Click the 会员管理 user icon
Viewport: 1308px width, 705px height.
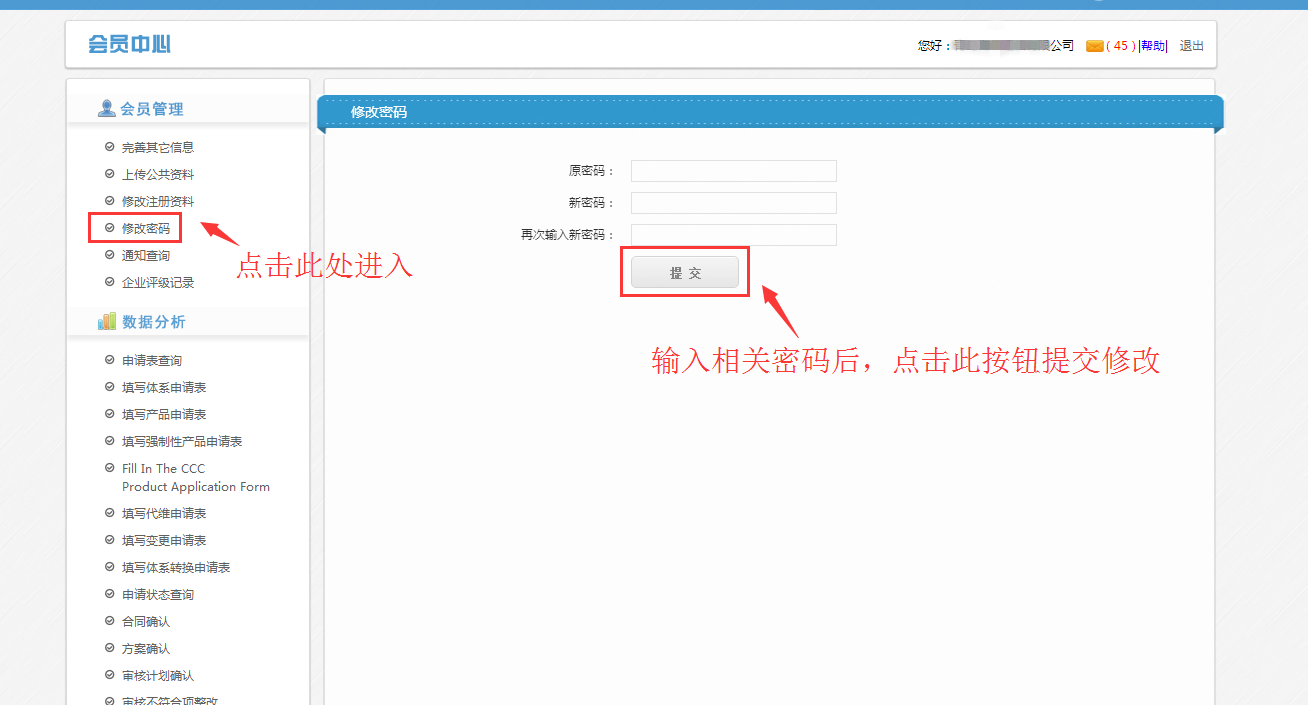coord(106,109)
